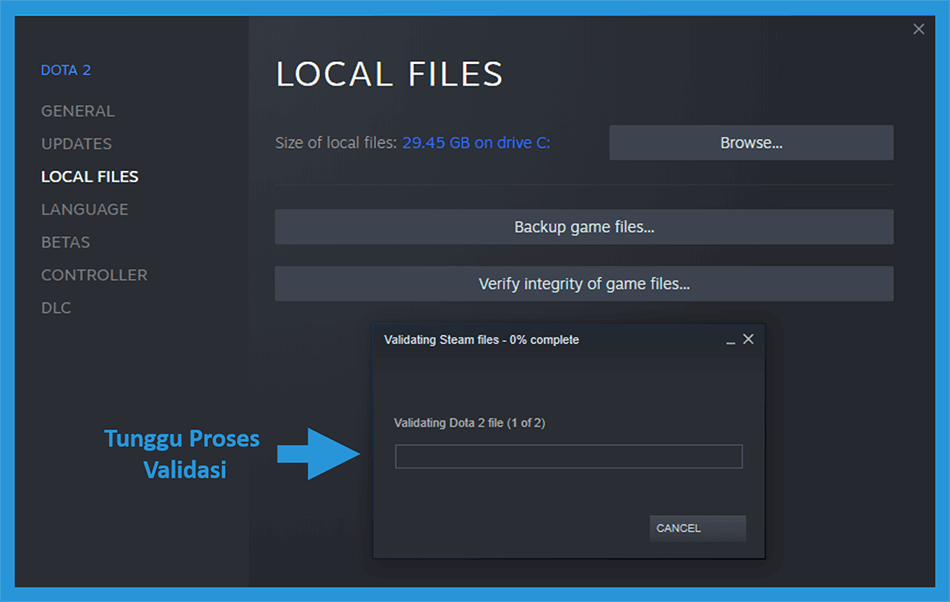Screen dimensions: 950x602
Task: Cancel the Steam file validation
Action: [697, 528]
